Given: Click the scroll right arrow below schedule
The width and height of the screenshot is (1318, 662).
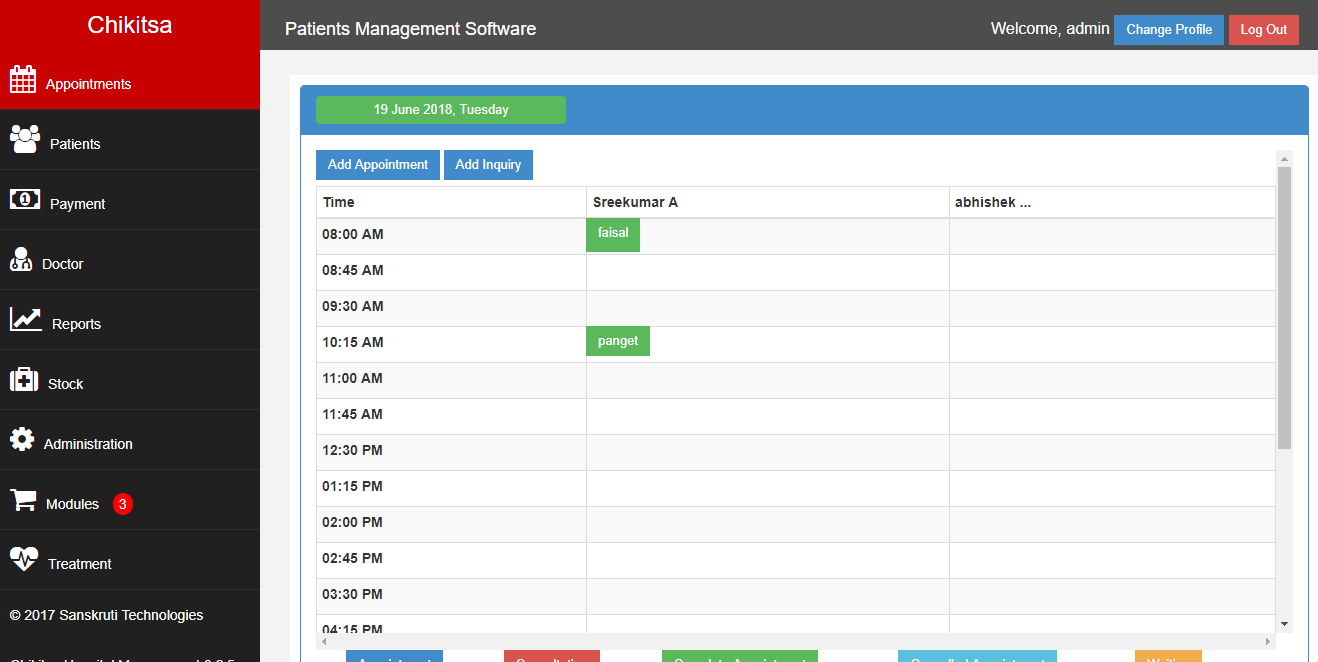Looking at the screenshot, I should (x=1268, y=641).
